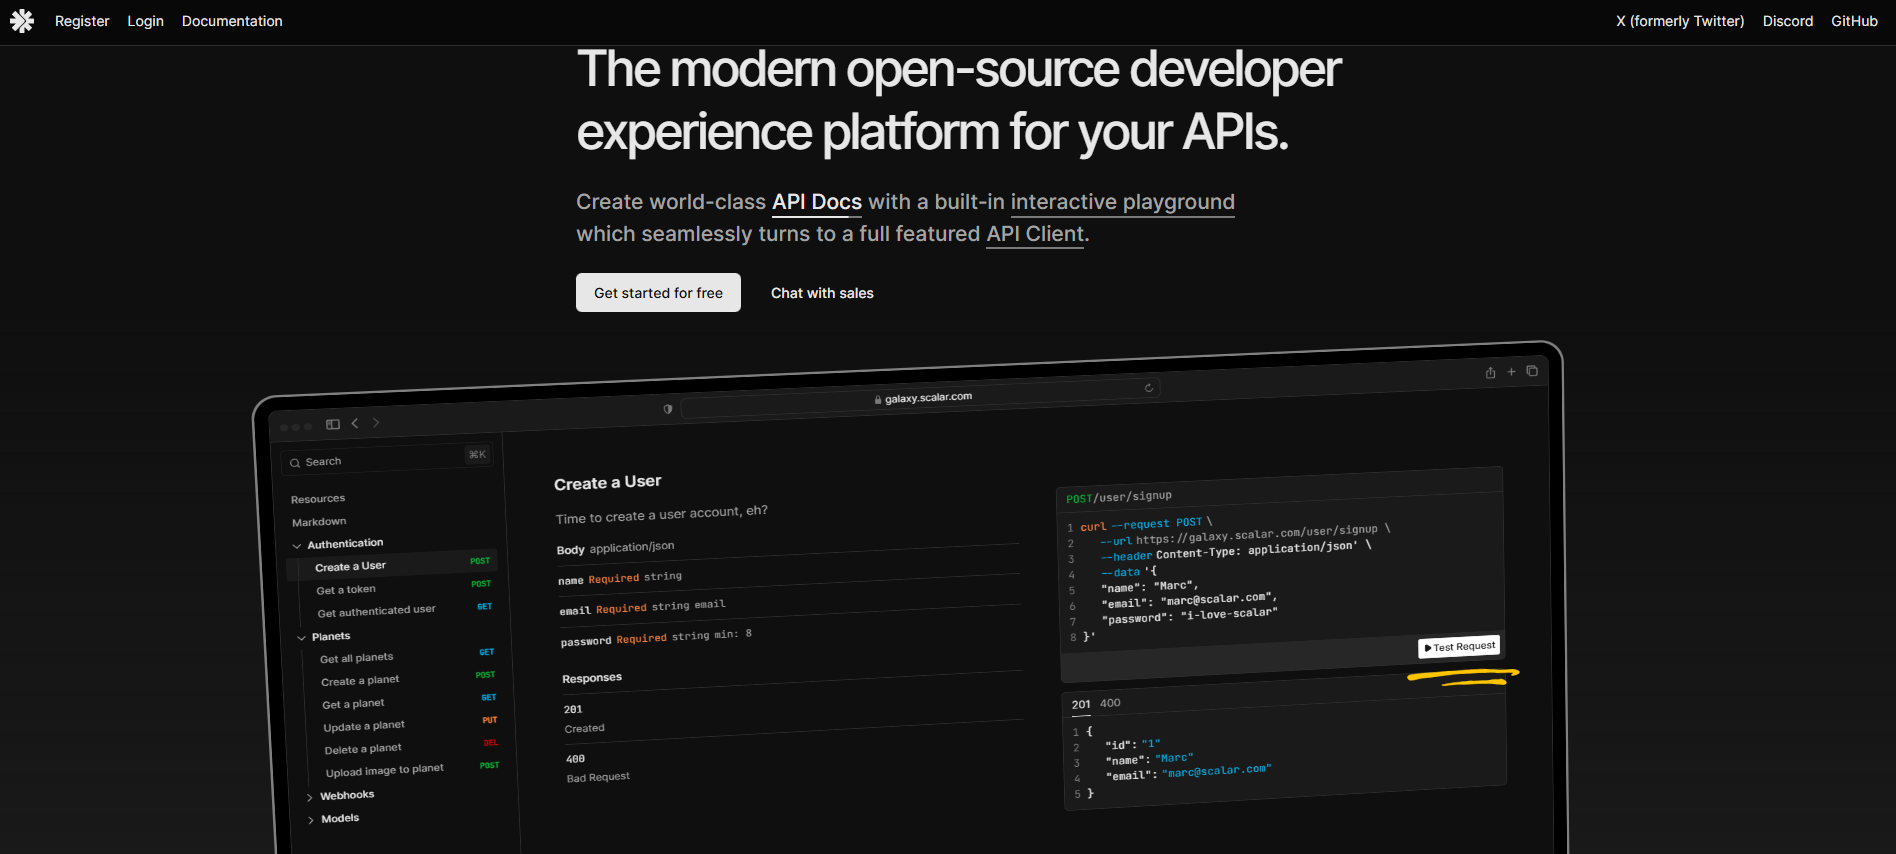Click the browser forward arrow icon
1896x854 pixels.
[376, 422]
